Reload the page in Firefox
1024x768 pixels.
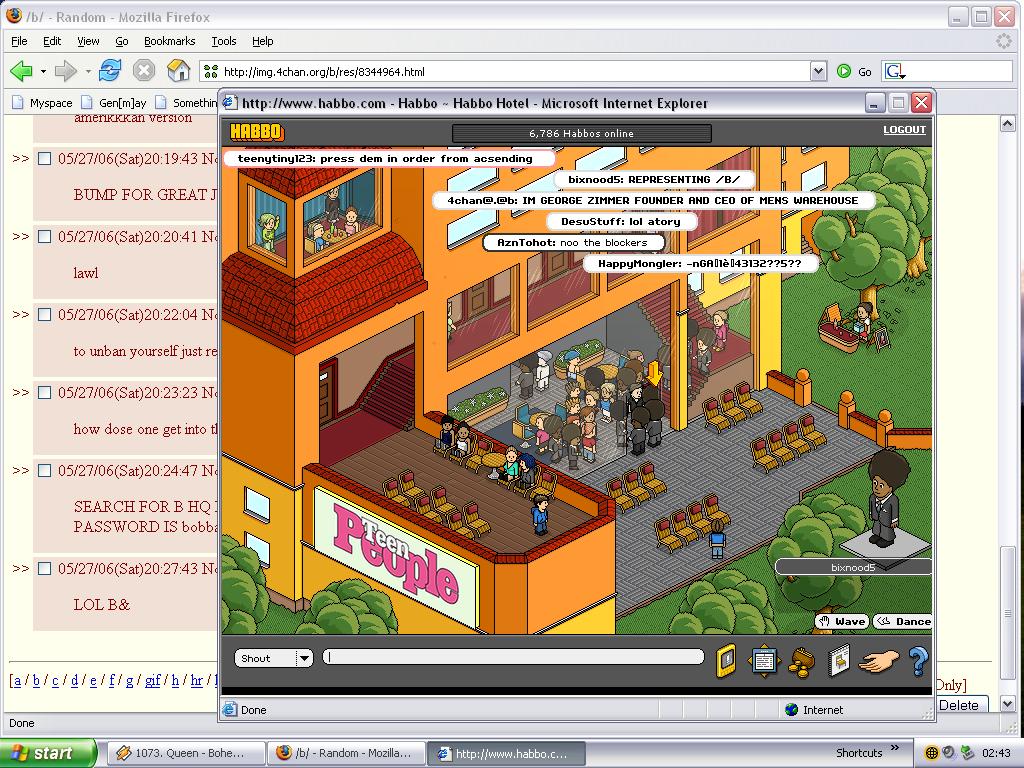[x=110, y=71]
